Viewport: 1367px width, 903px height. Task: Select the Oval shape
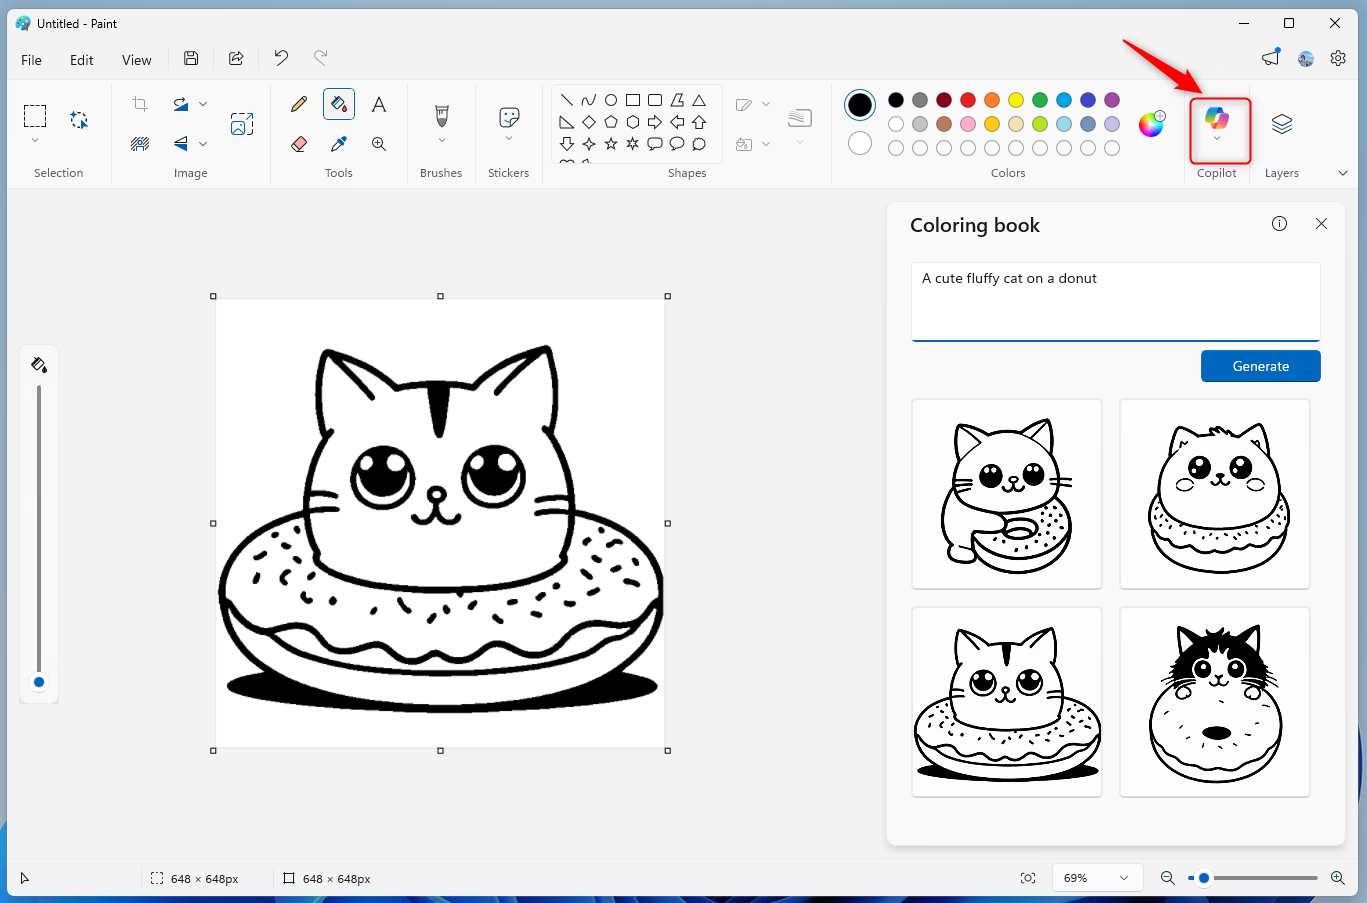click(x=611, y=99)
